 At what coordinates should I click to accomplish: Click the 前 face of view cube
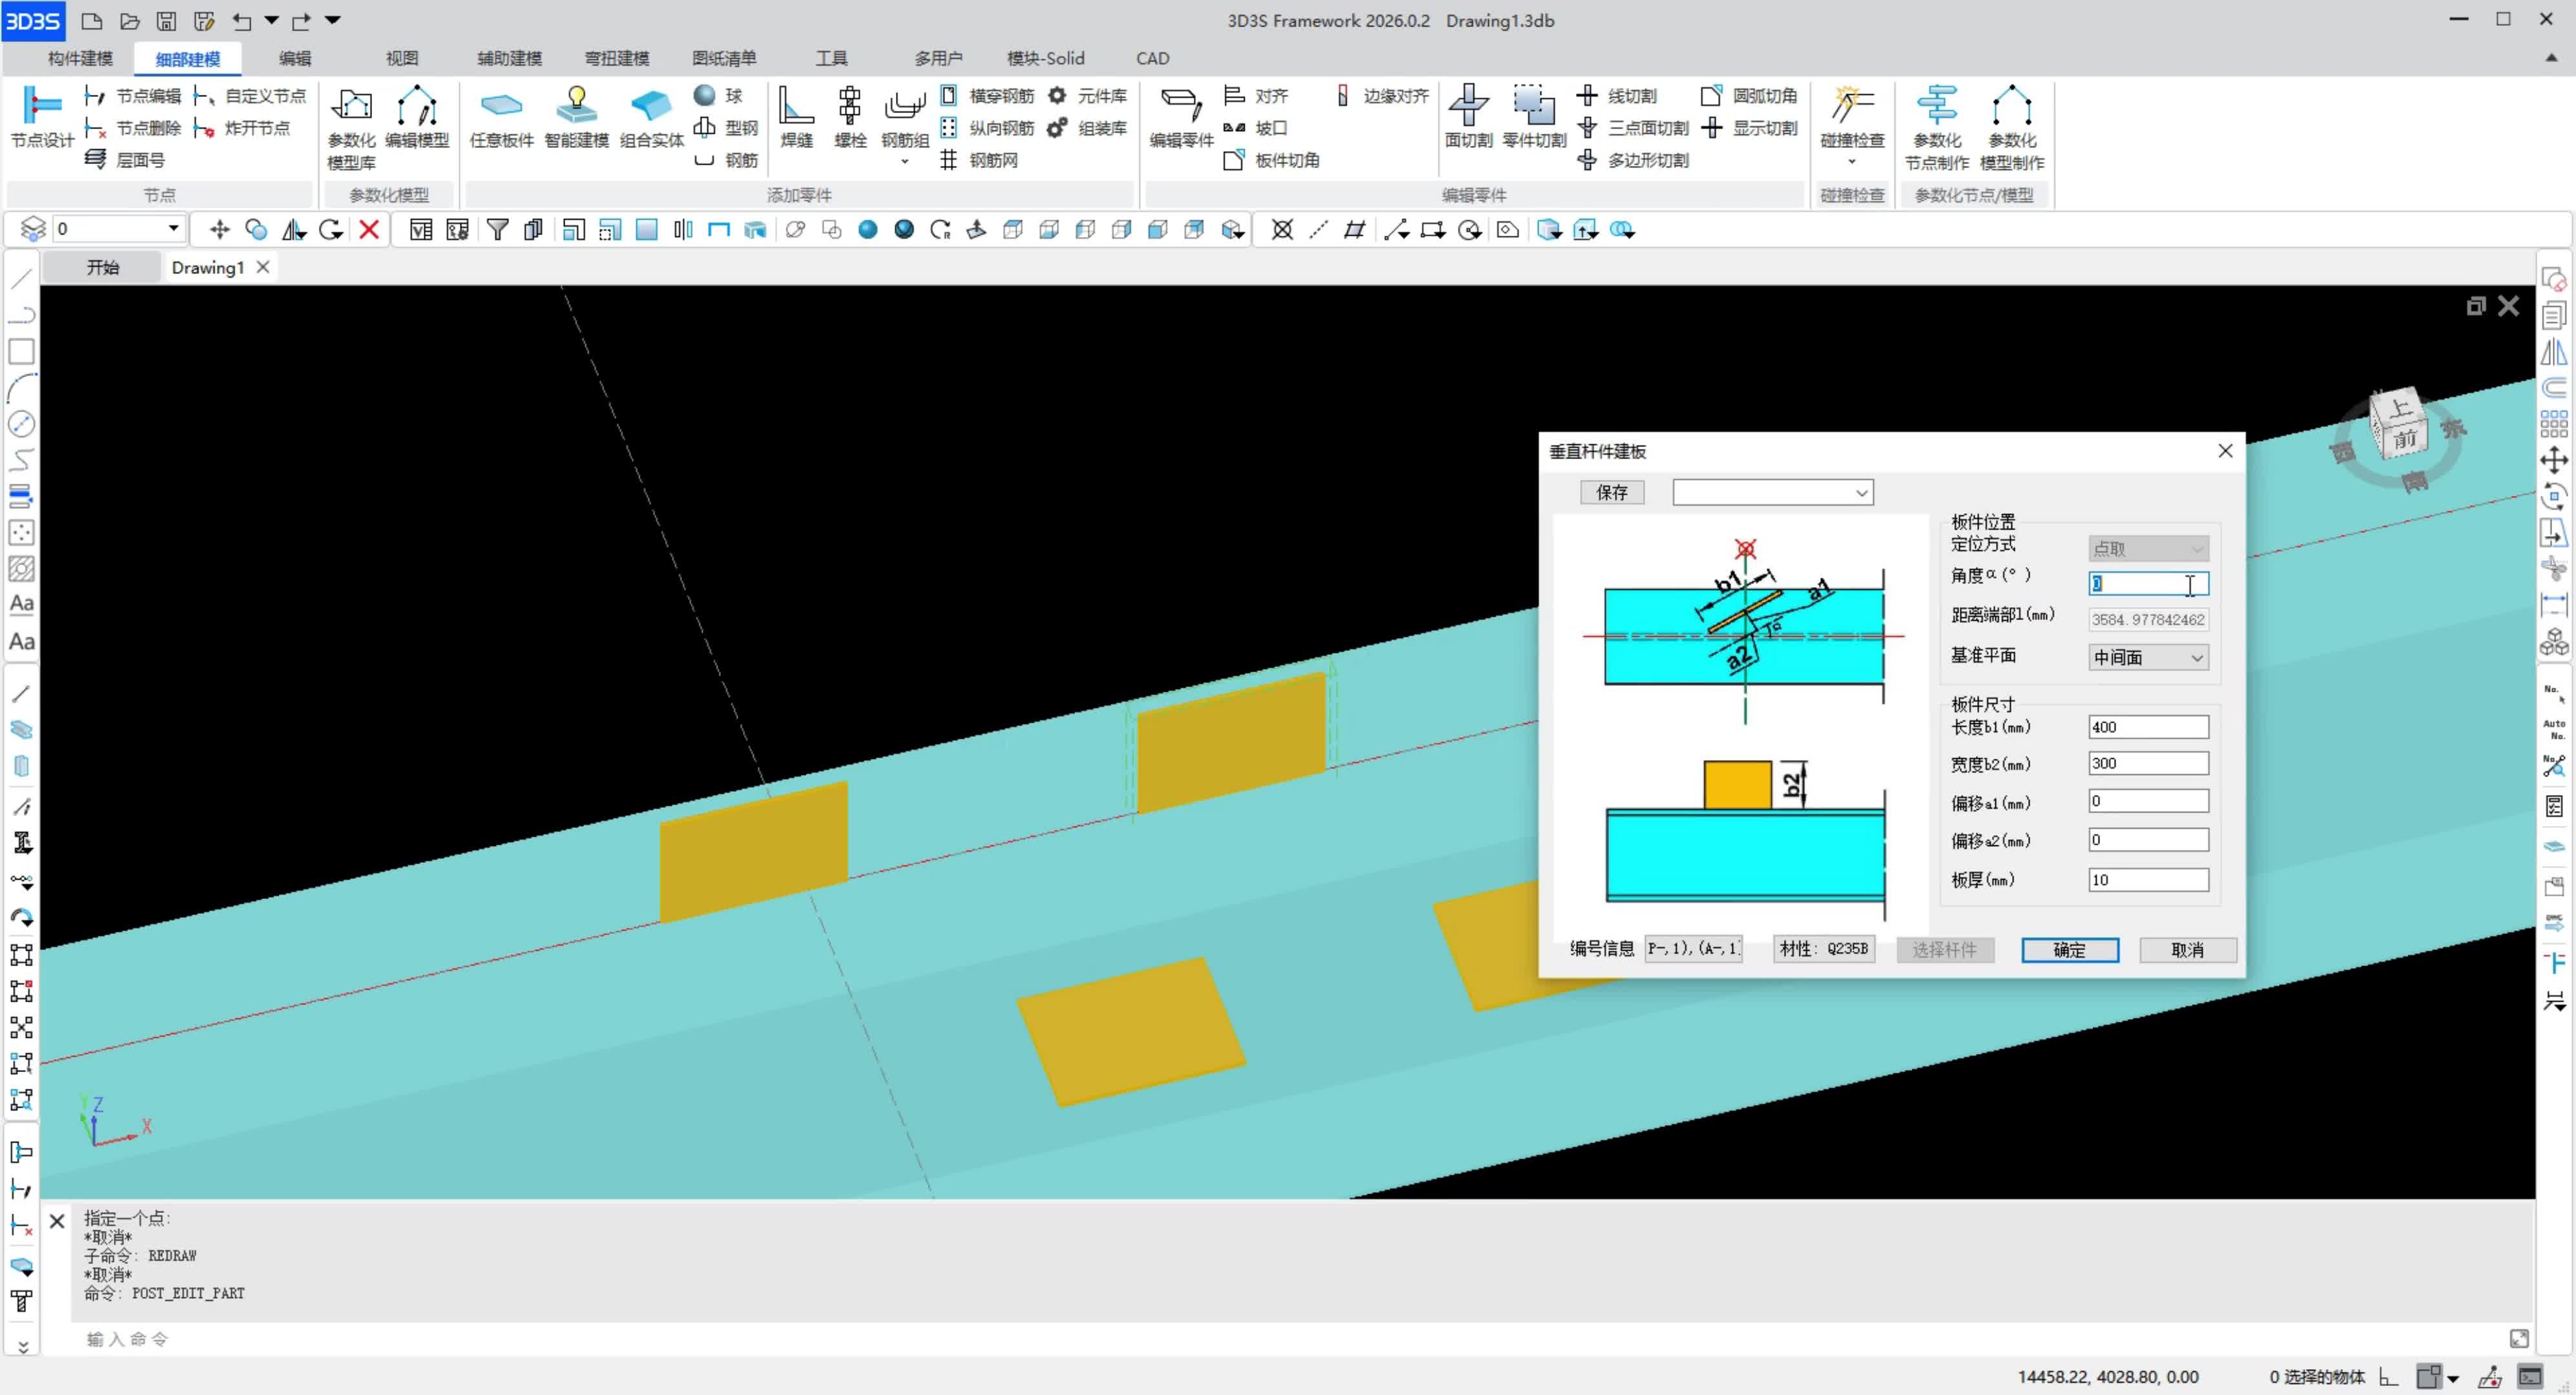(x=2404, y=439)
